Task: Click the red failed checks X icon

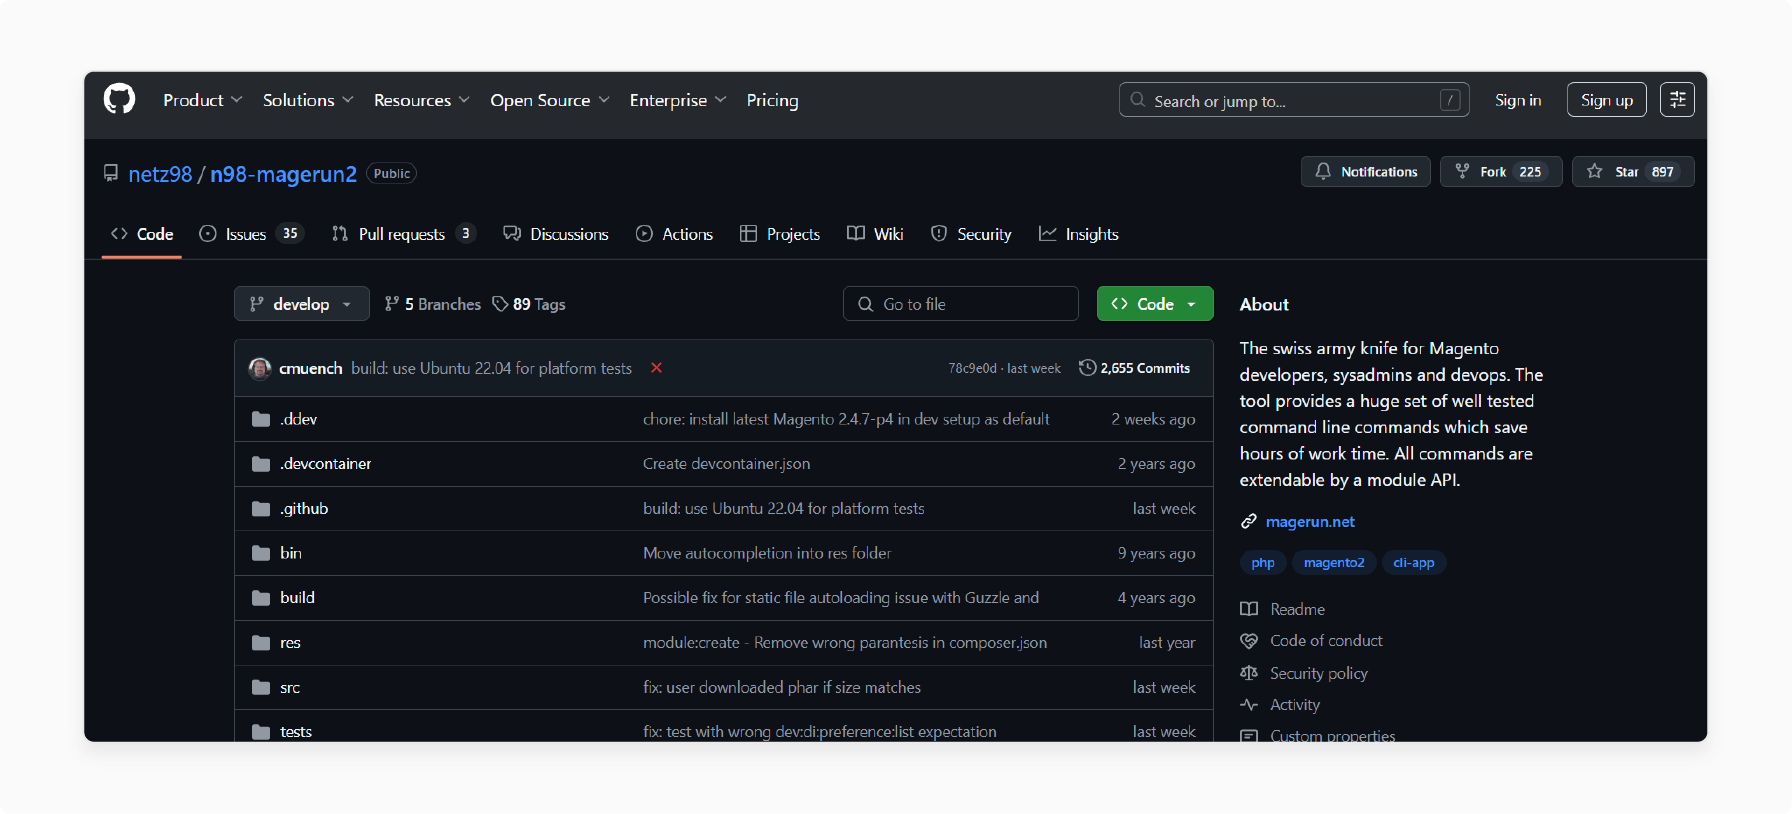Action: (x=656, y=368)
